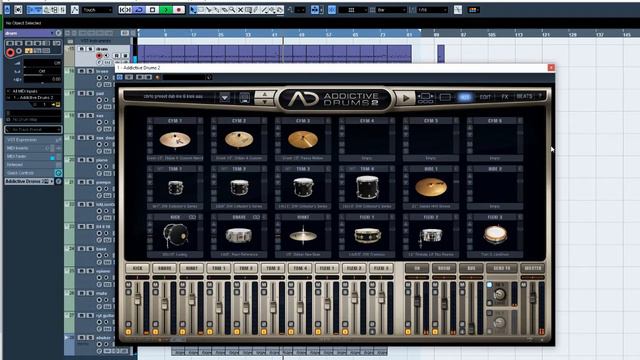Click the KICK channel volume fader
640x360 pixels.
coord(138,300)
